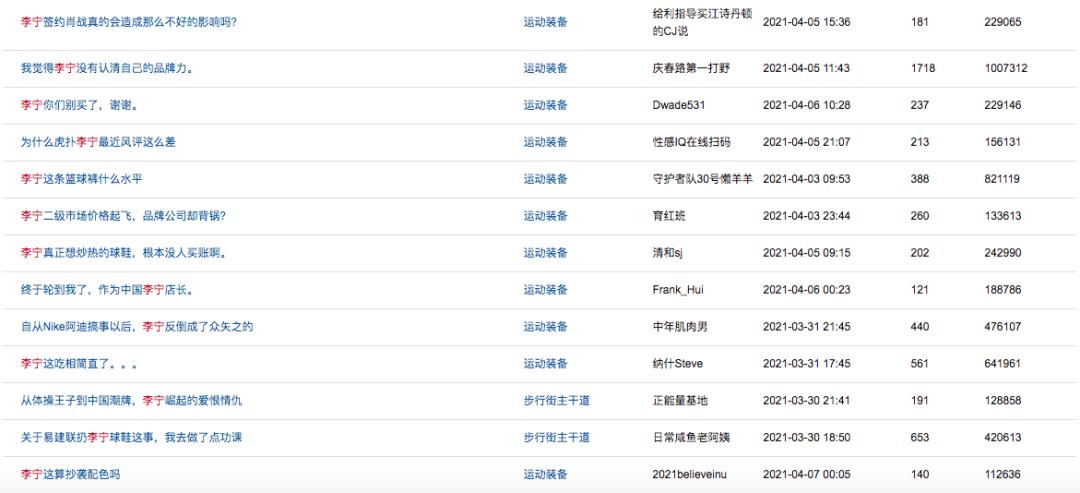Click date 2021-04-05 15:36
The width and height of the screenshot is (1080, 493).
pos(807,22)
